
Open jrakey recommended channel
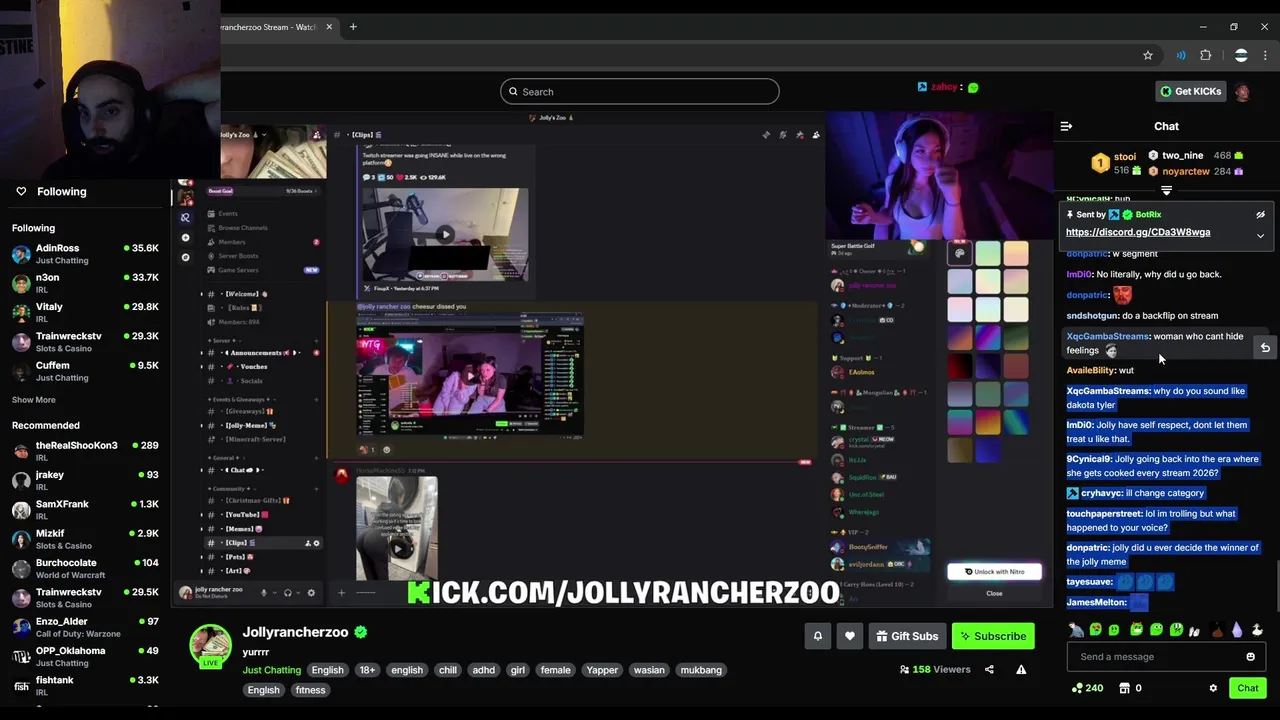[85, 480]
